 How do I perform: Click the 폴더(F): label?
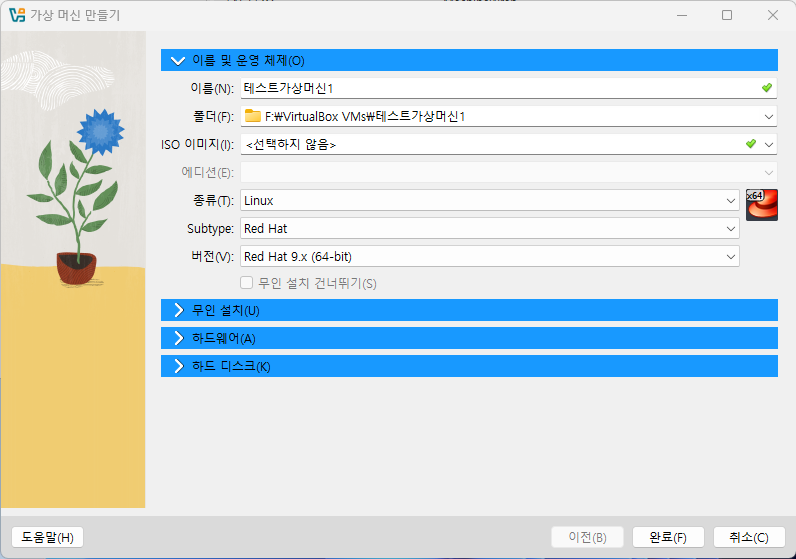(213, 116)
